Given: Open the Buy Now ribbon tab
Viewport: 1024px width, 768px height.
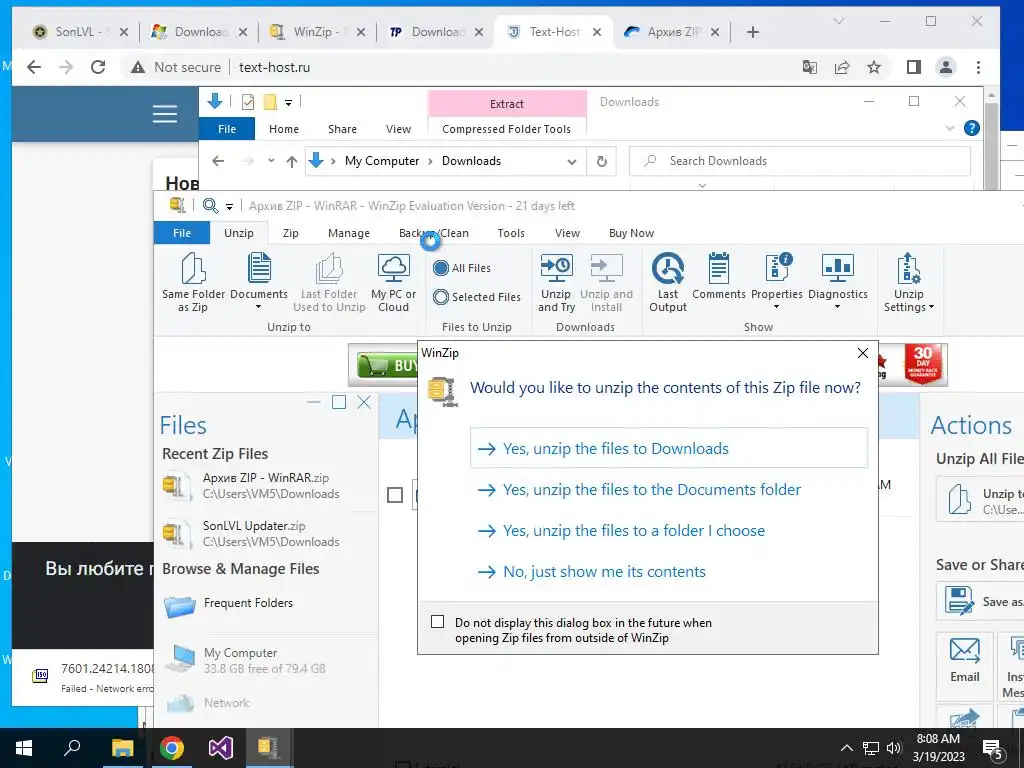Looking at the screenshot, I should coord(631,233).
